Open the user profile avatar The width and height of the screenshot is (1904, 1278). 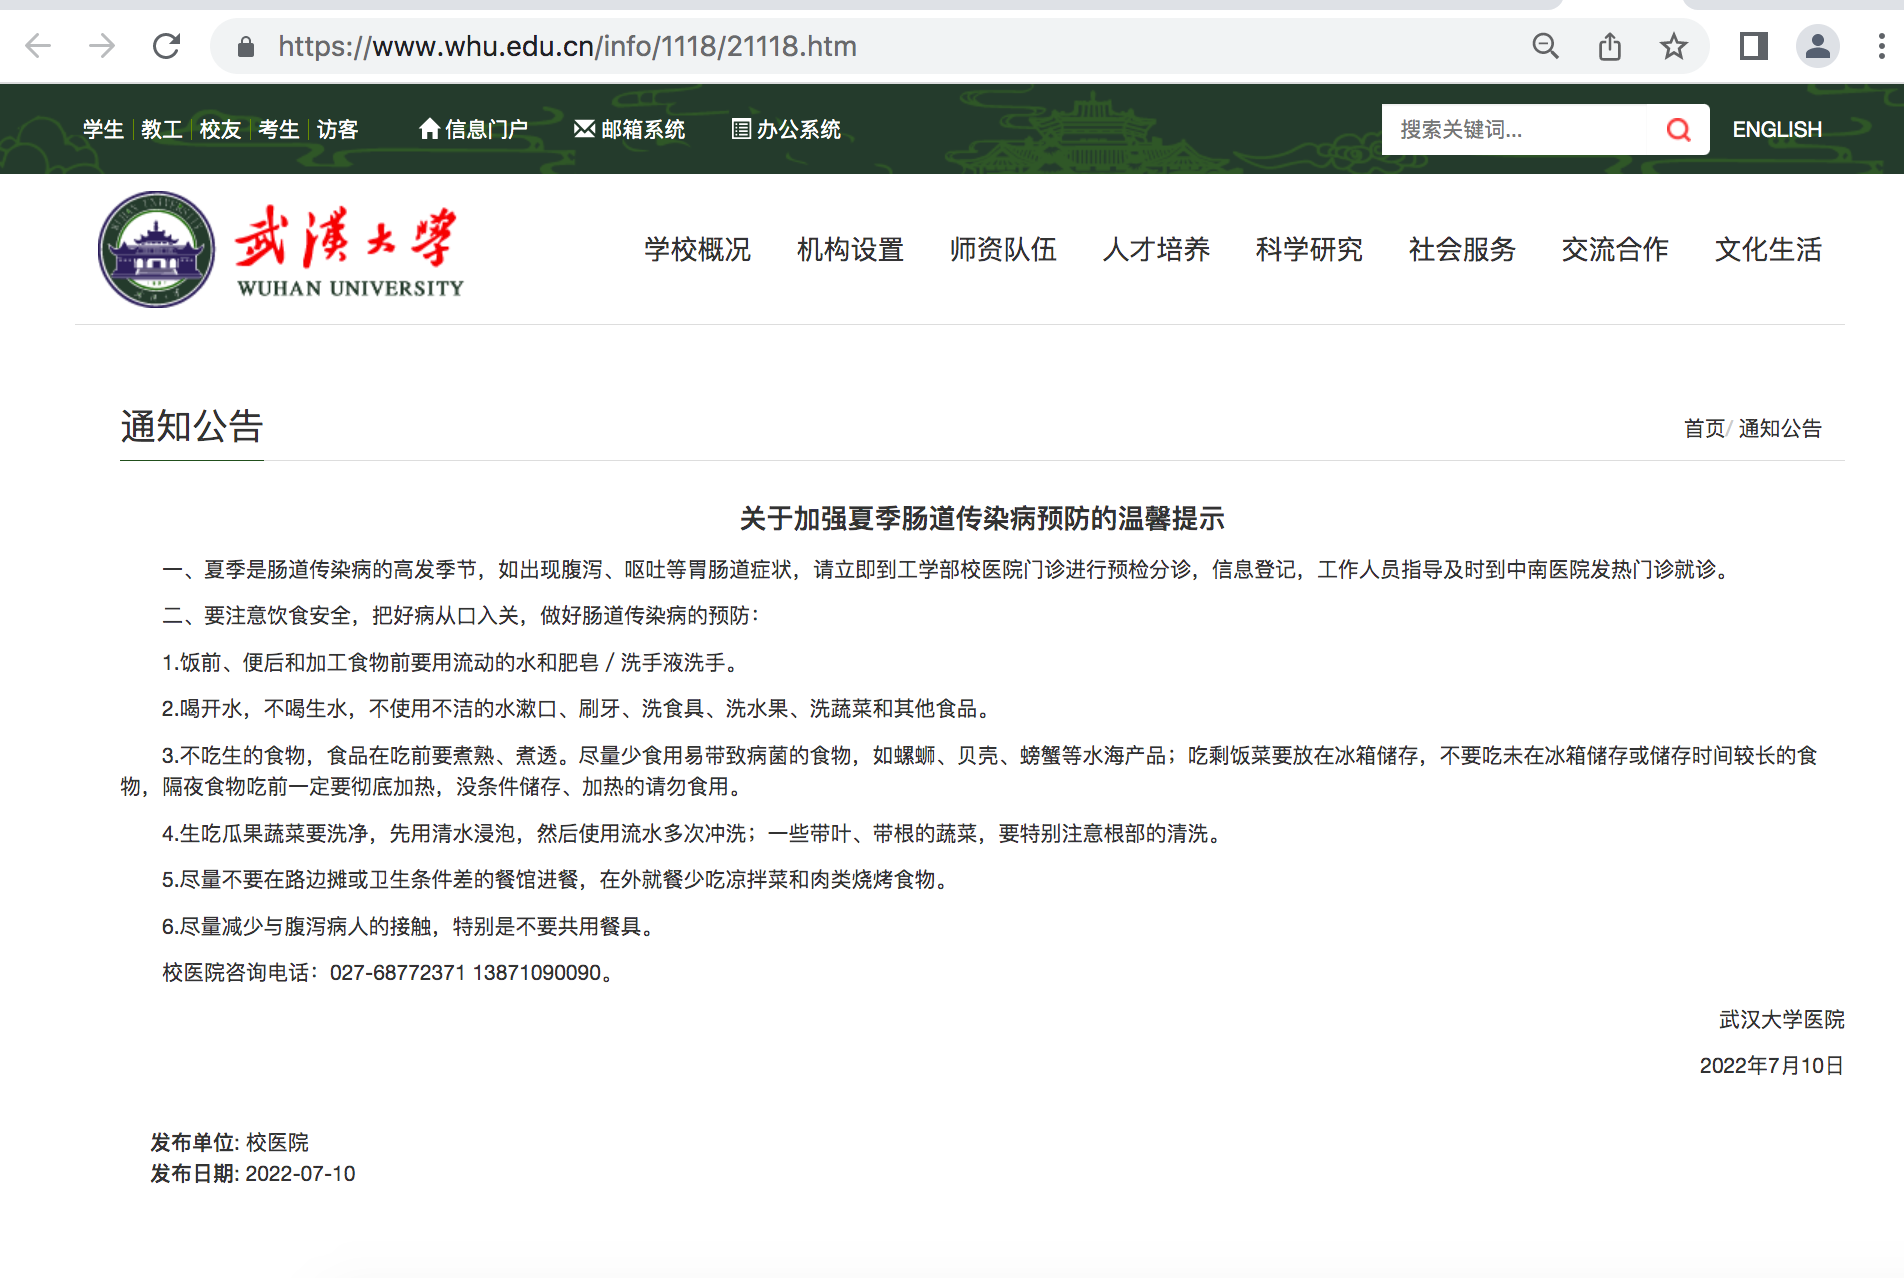pyautogui.click(x=1817, y=46)
